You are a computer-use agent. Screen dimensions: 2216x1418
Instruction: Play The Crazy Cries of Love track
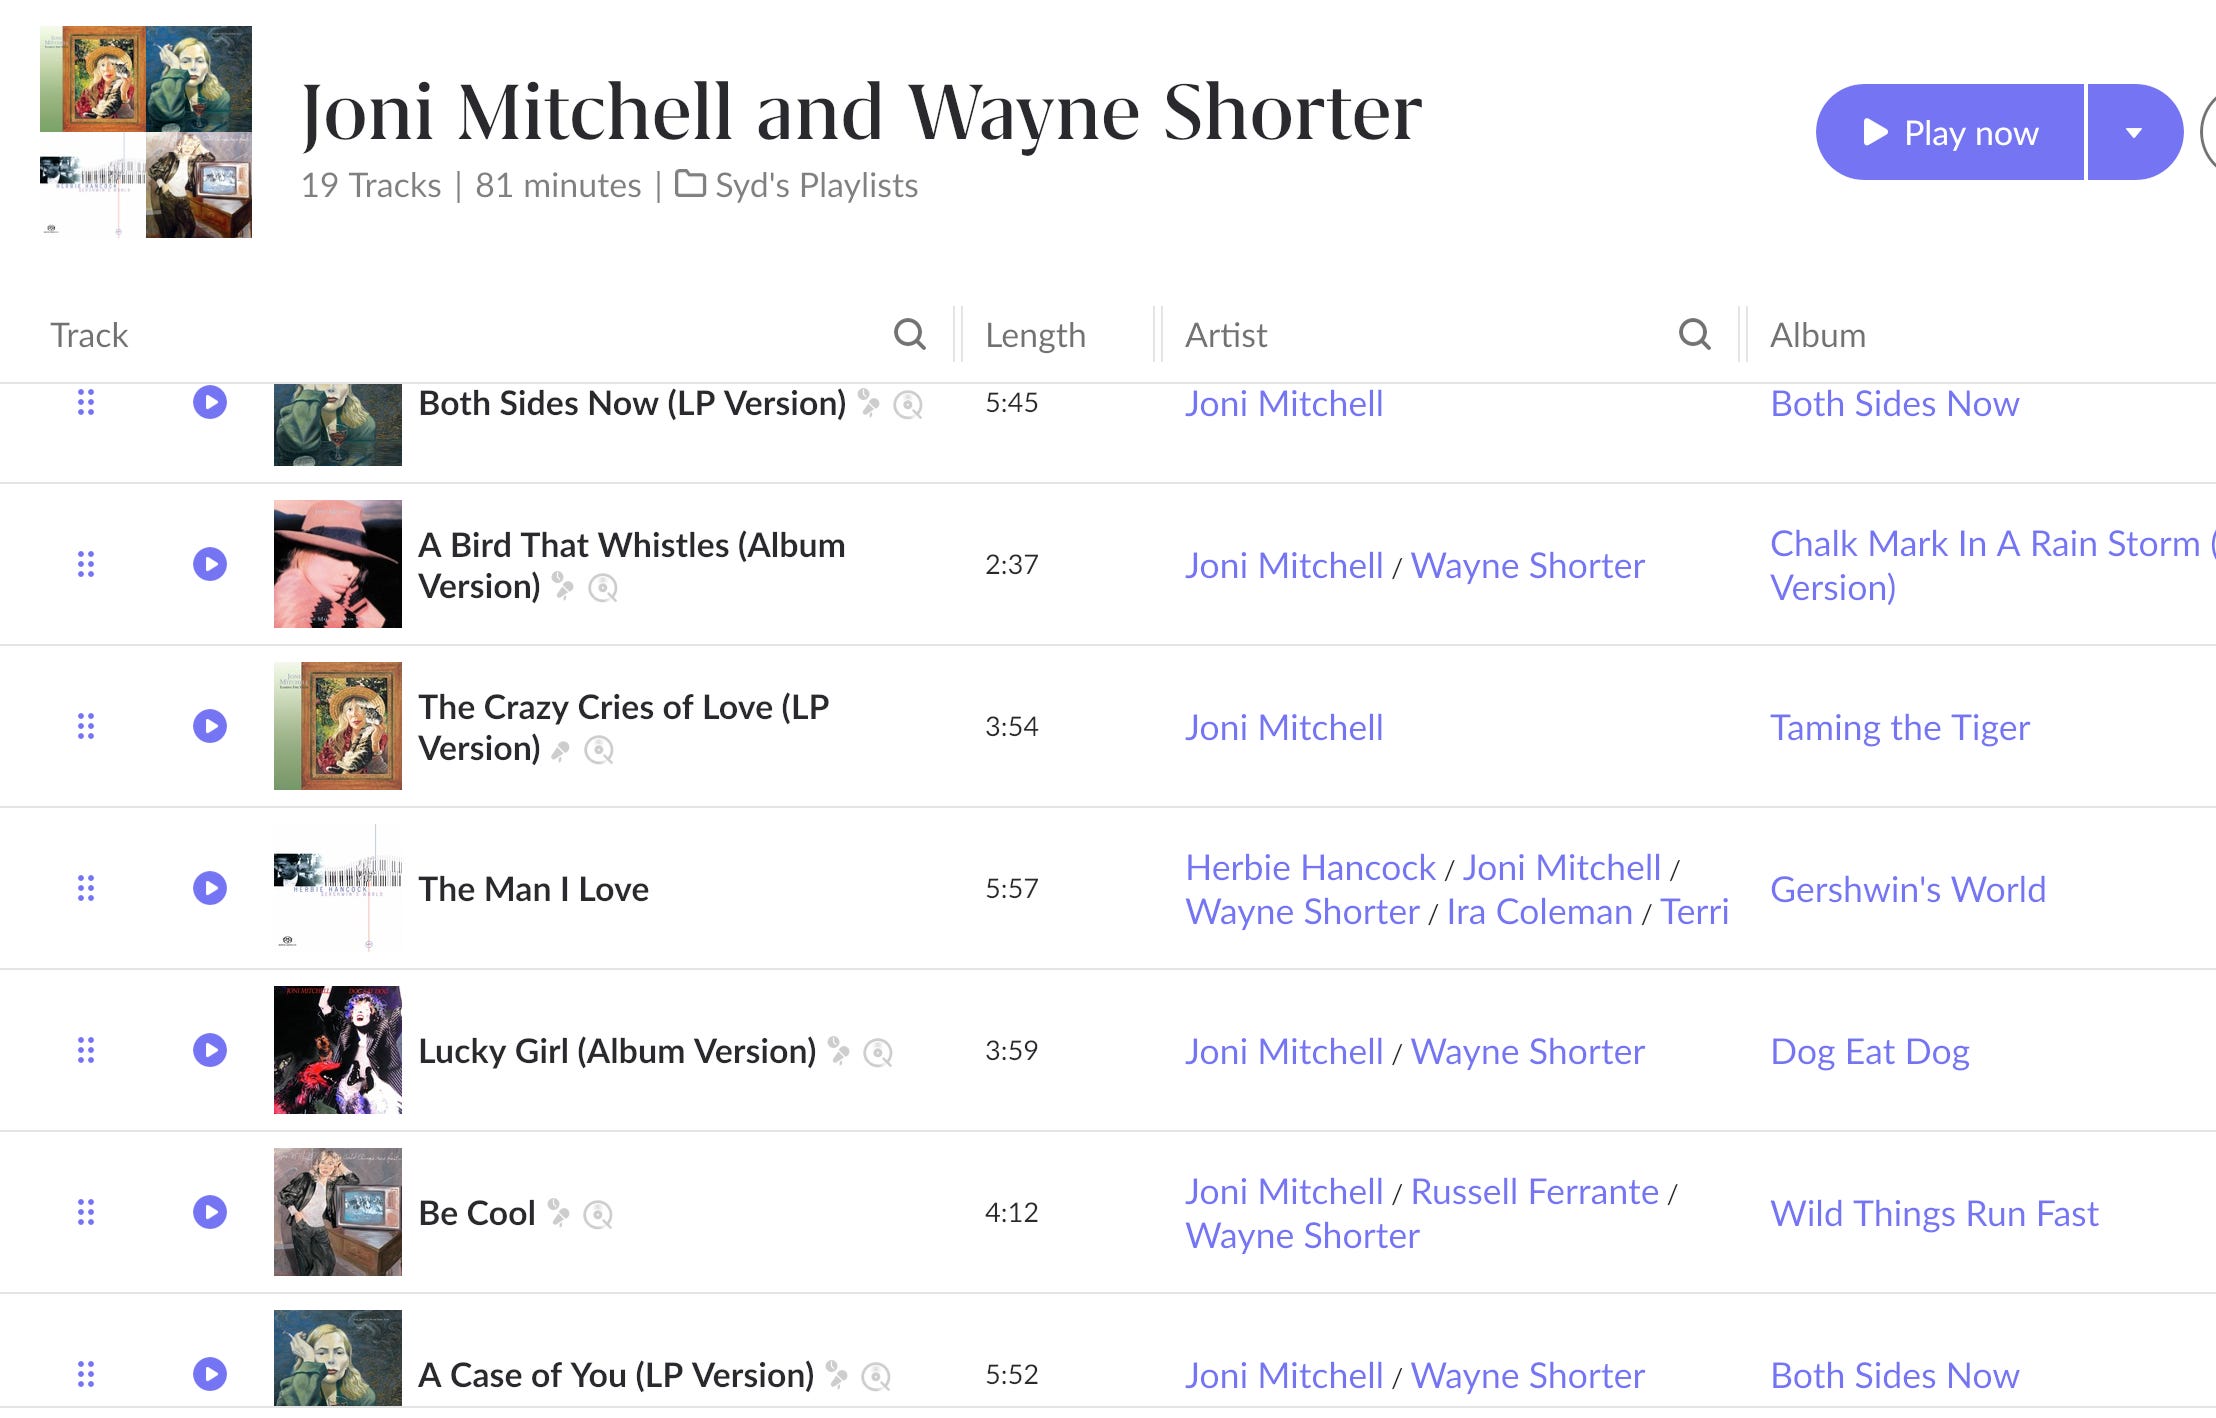210,726
